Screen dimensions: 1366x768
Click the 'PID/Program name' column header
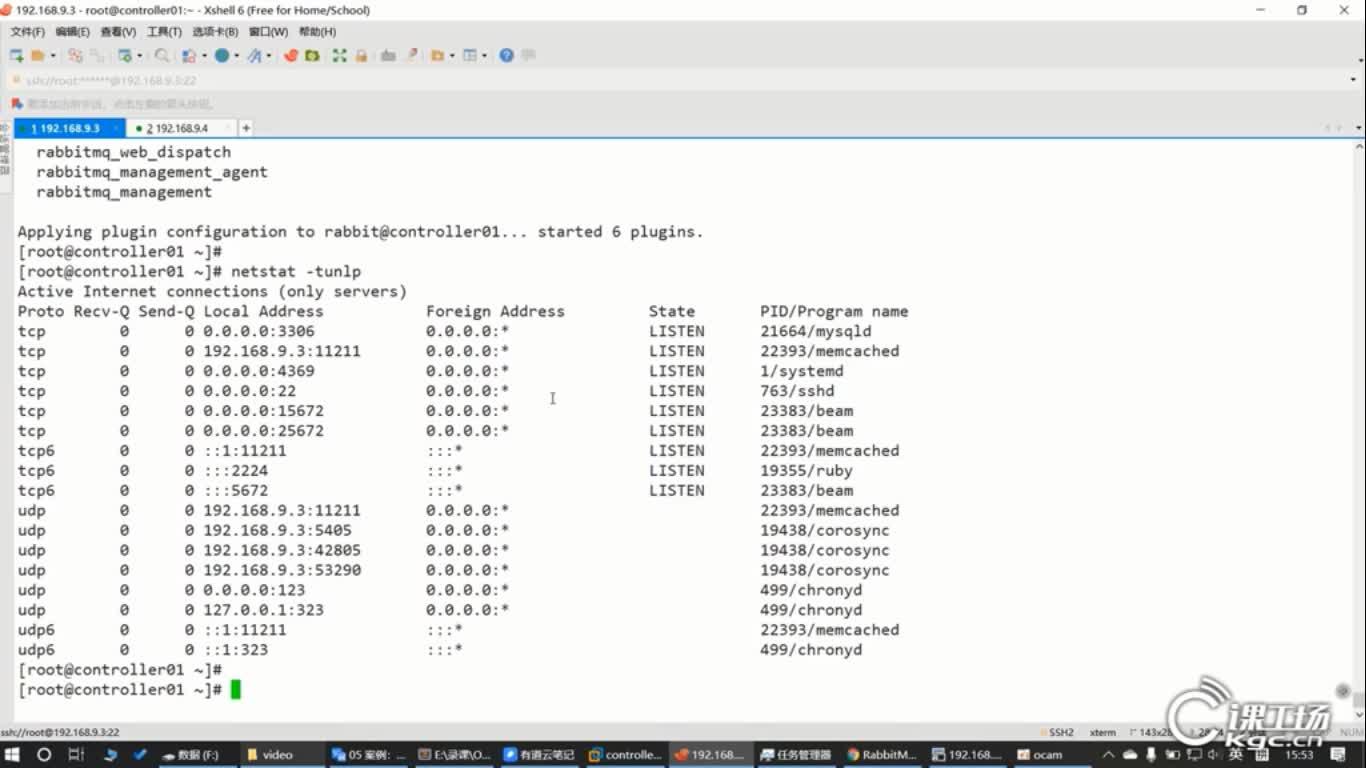[x=834, y=311]
